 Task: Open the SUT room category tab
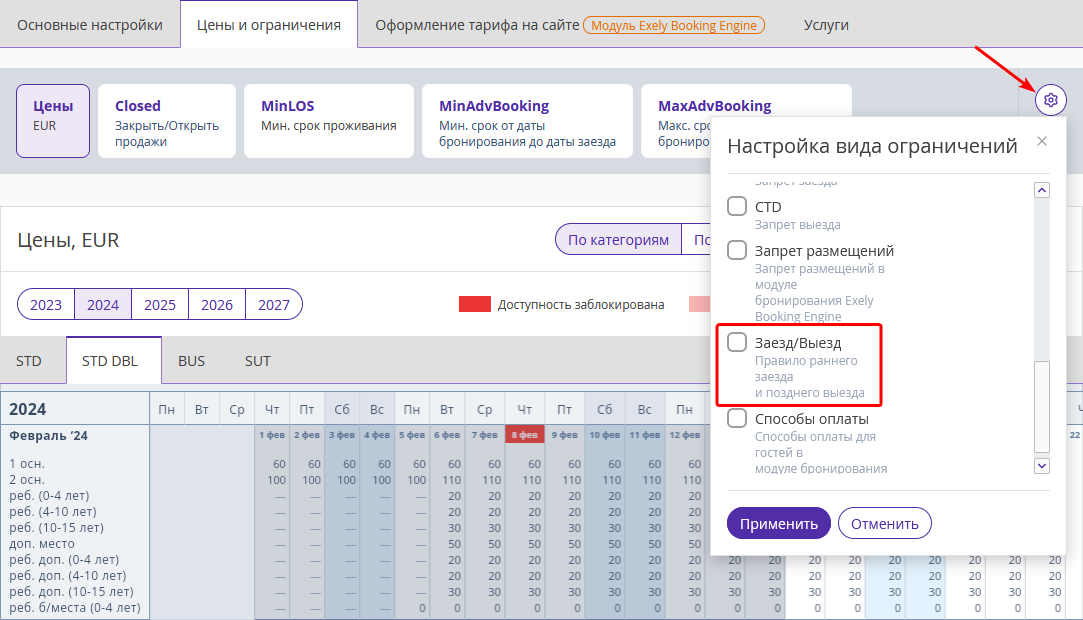258,361
